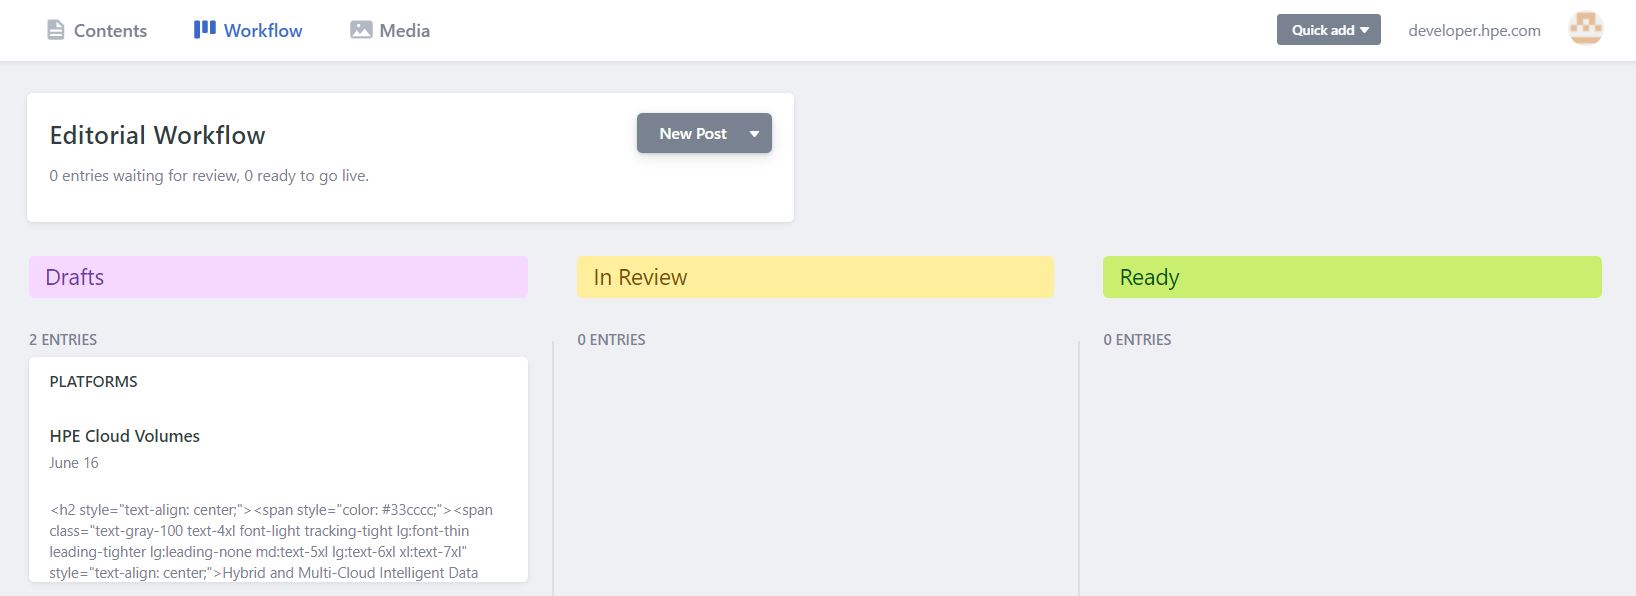The width and height of the screenshot is (1636, 596).
Task: Select the In Review column header
Action: (x=815, y=277)
